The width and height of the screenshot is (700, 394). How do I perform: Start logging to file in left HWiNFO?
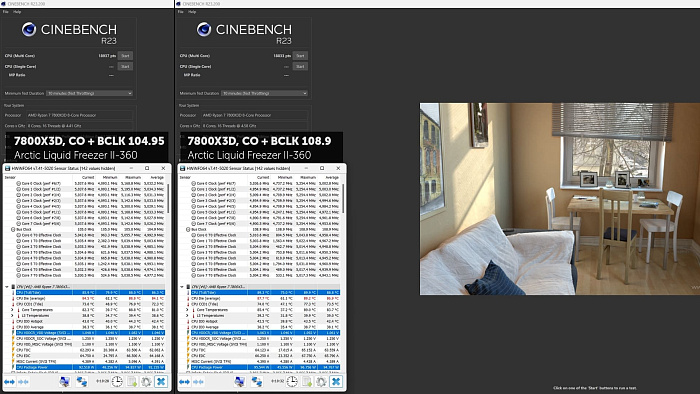tap(132, 382)
